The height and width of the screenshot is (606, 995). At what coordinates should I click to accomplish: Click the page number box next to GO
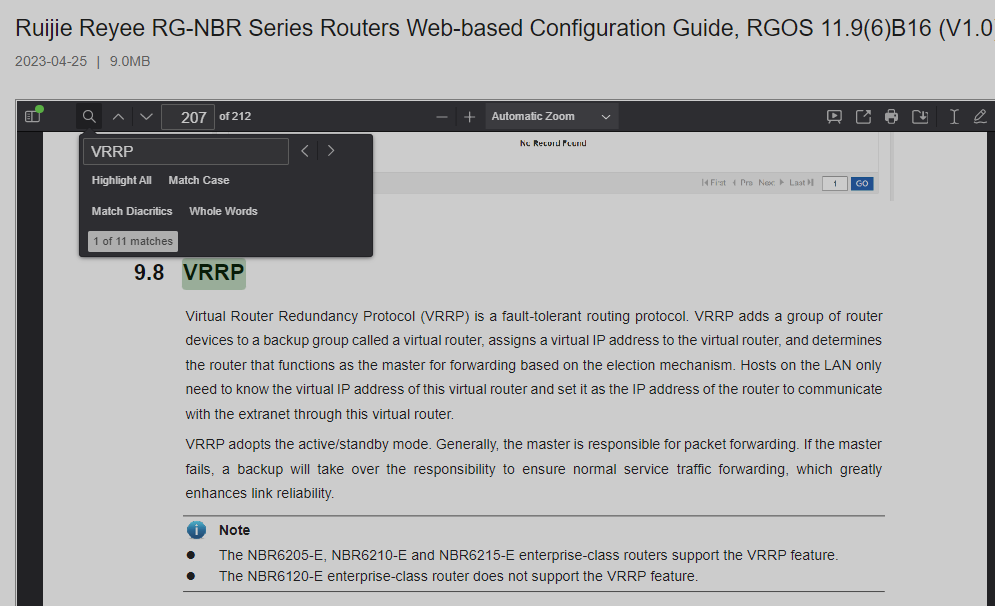834,183
